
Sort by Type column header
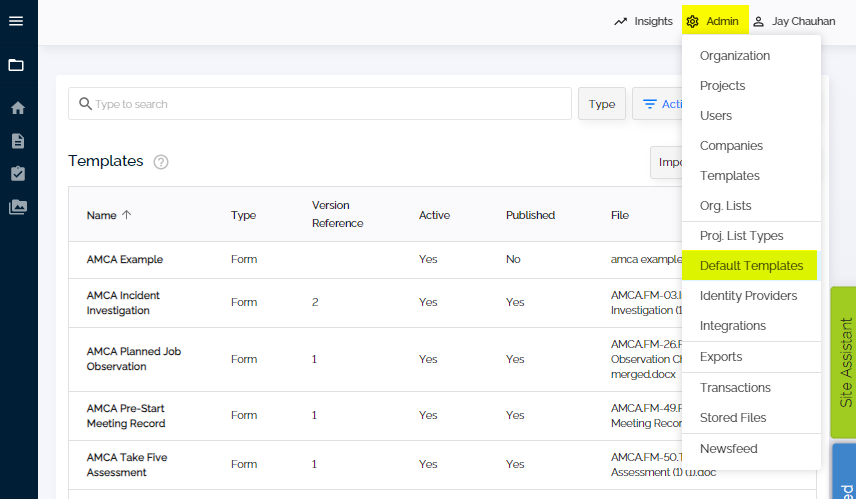243,215
